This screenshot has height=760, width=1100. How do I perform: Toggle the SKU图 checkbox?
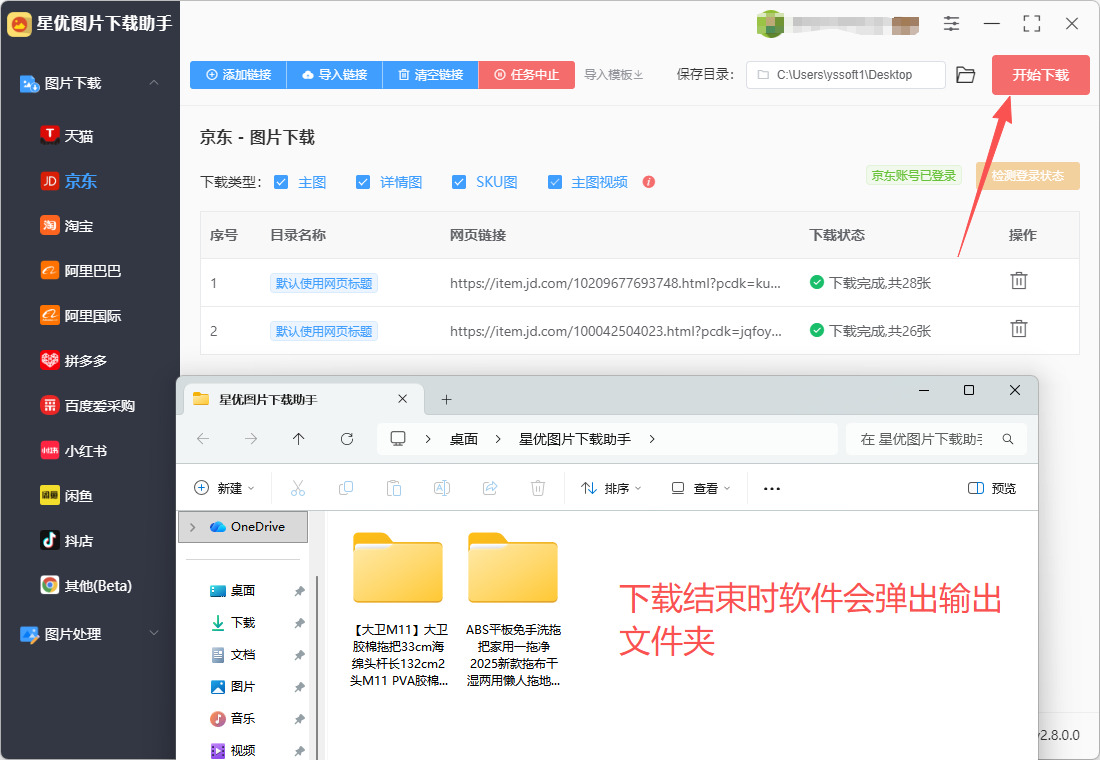click(459, 182)
